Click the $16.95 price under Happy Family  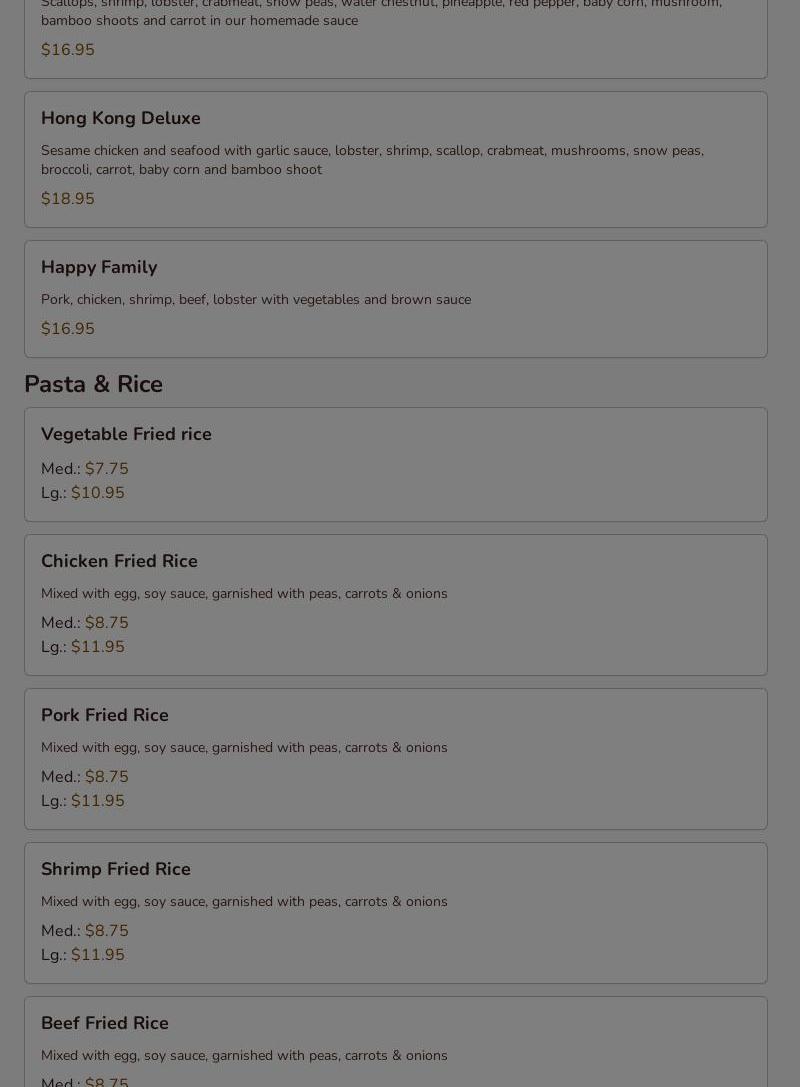click(68, 329)
